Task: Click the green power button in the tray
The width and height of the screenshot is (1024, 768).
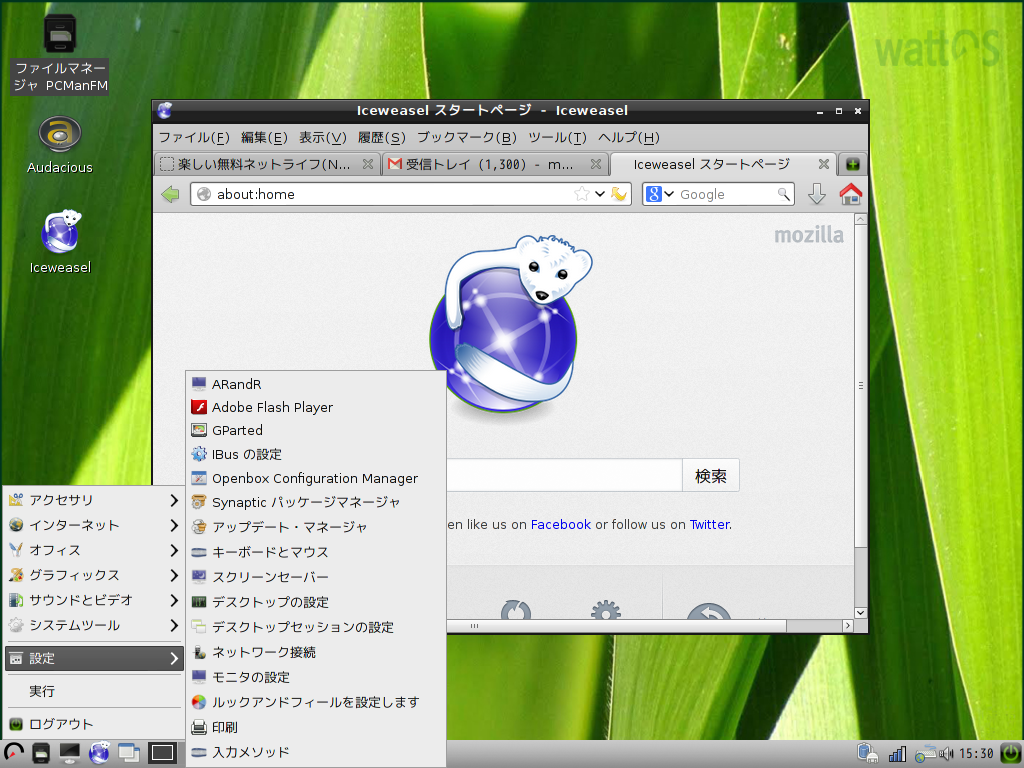Action: point(1010,754)
